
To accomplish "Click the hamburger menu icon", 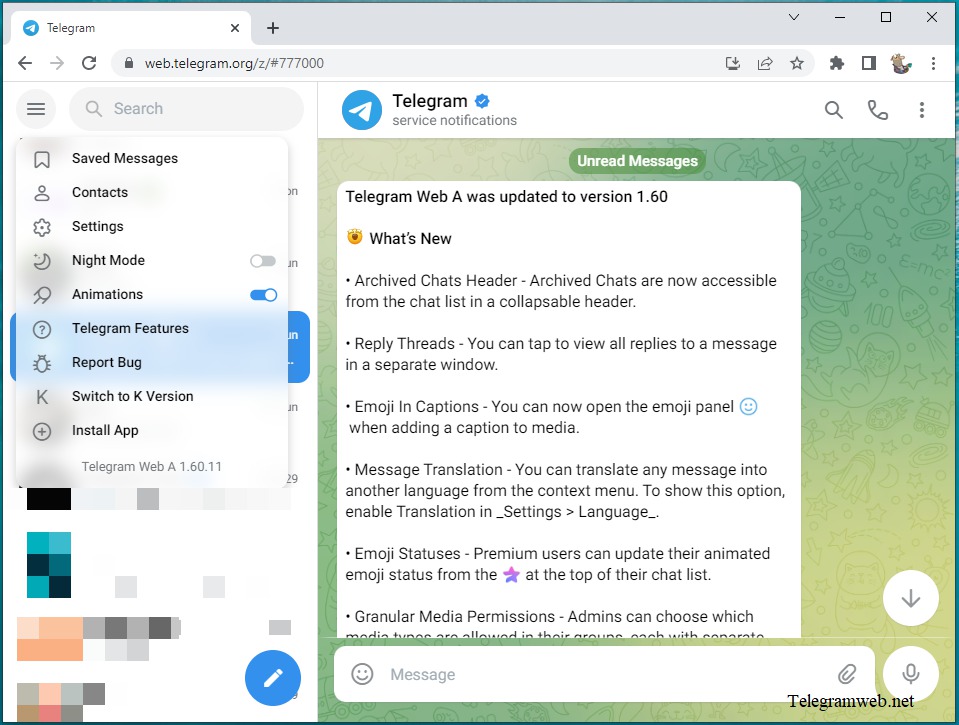I will click(x=36, y=109).
